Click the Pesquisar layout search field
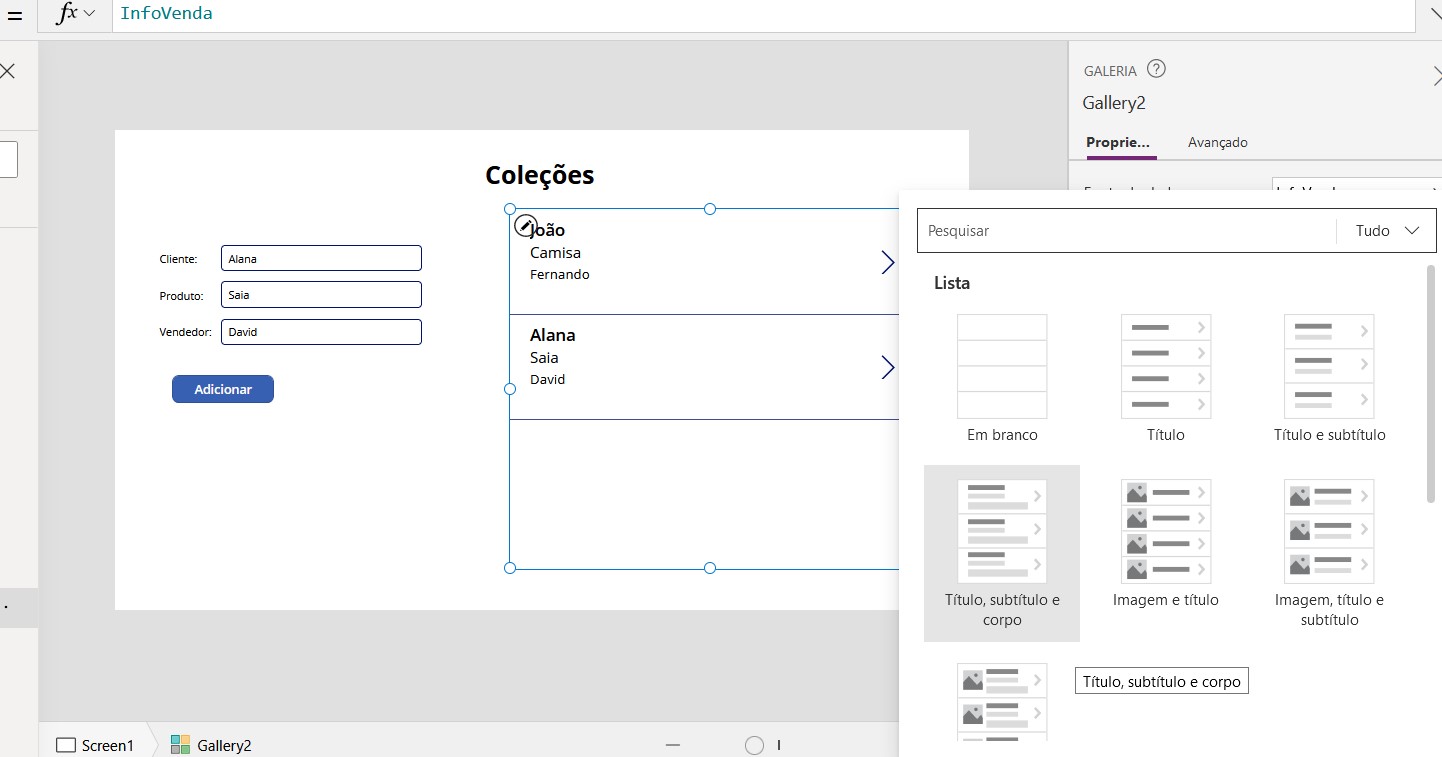1442x757 pixels. (1126, 231)
